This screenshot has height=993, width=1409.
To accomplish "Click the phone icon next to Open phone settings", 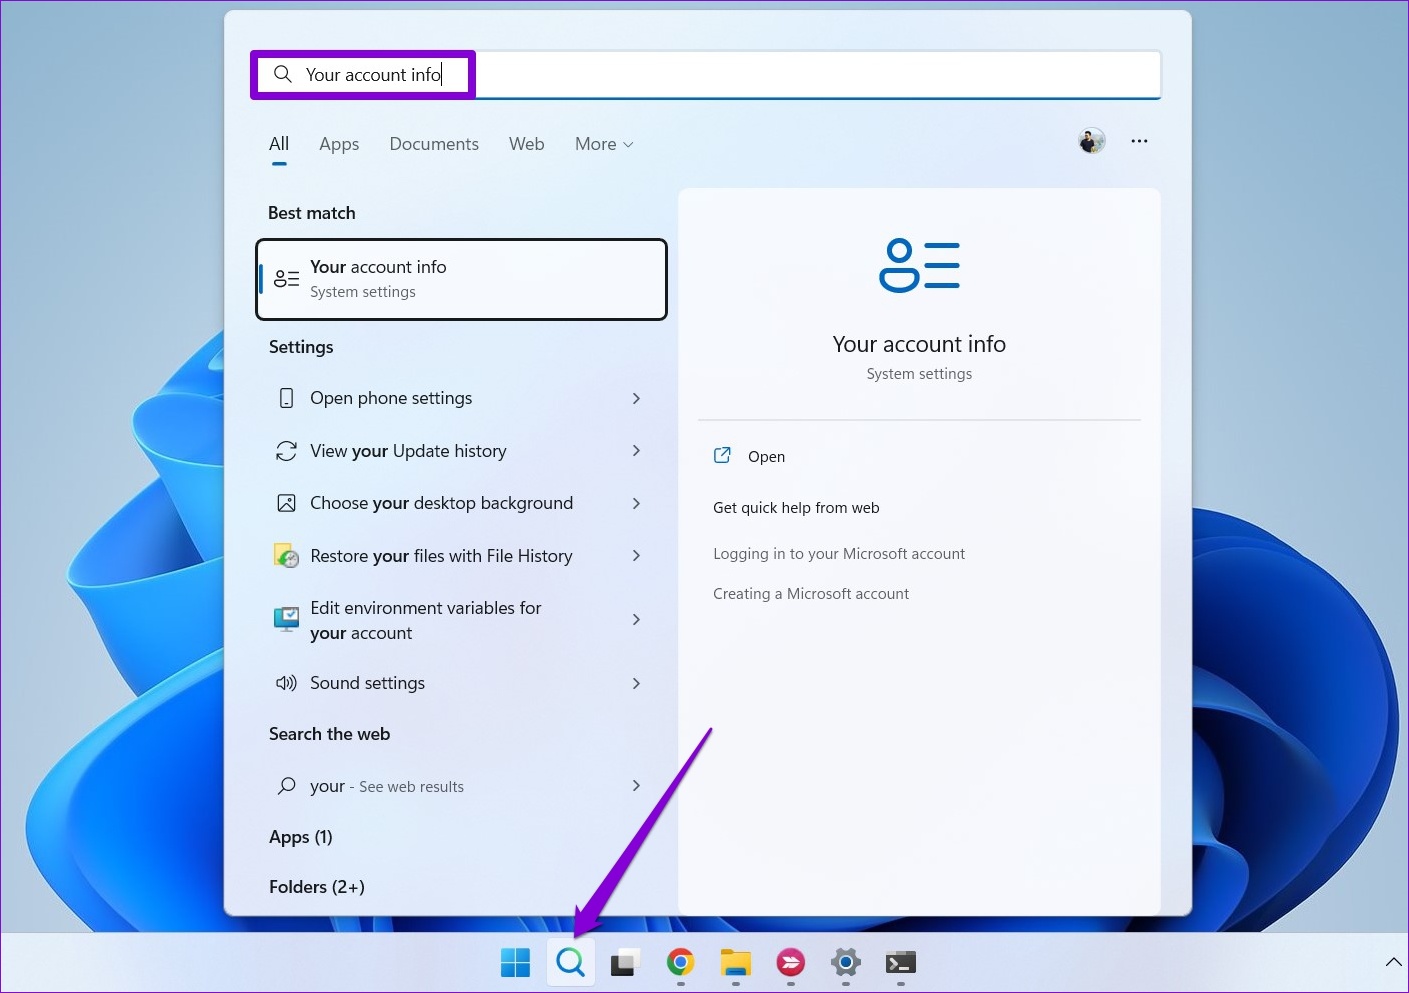I will [286, 398].
